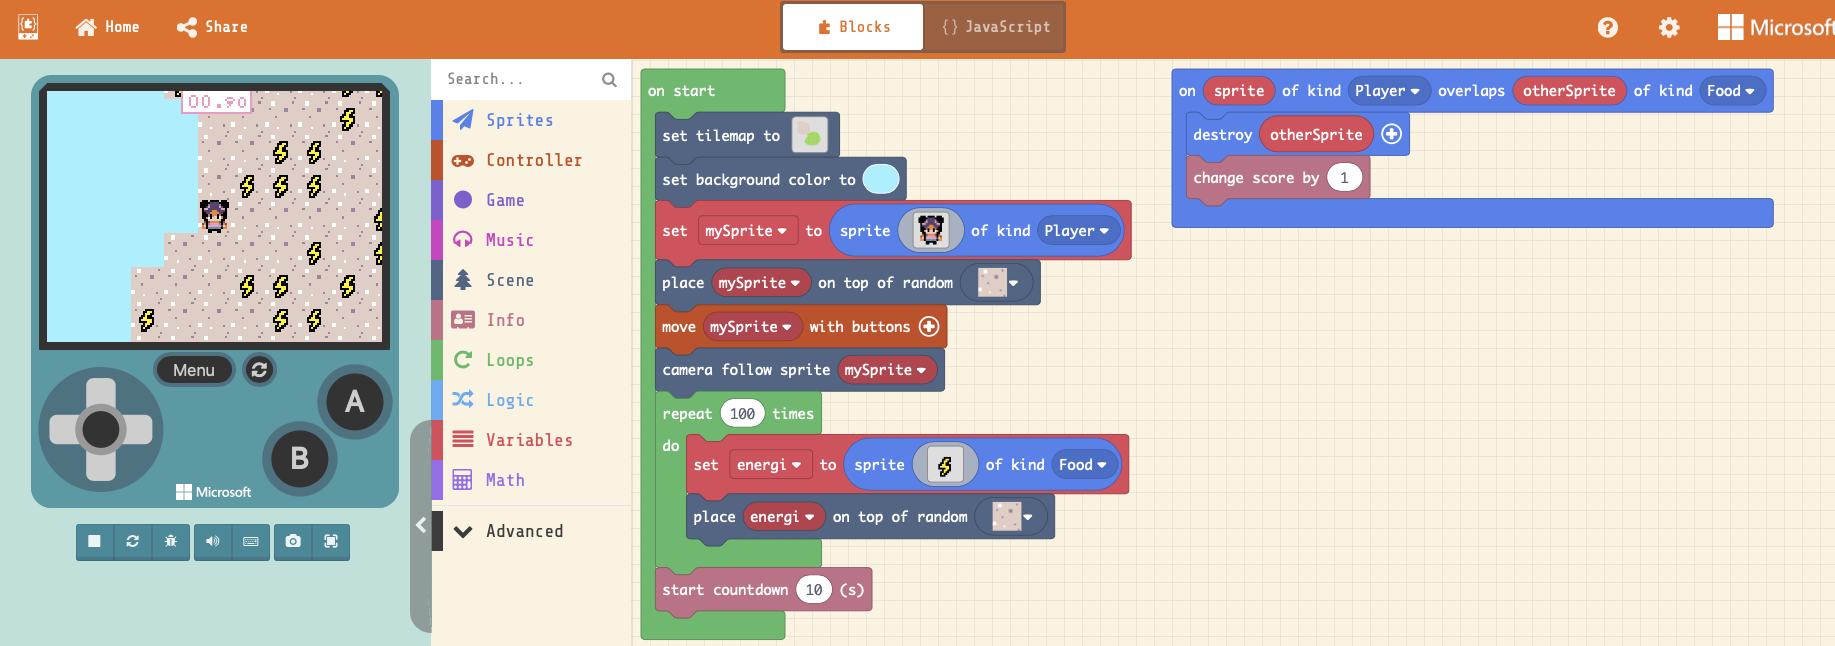The width and height of the screenshot is (1835, 646).
Task: Collapse the simulator panel with the arrow
Action: 421,525
